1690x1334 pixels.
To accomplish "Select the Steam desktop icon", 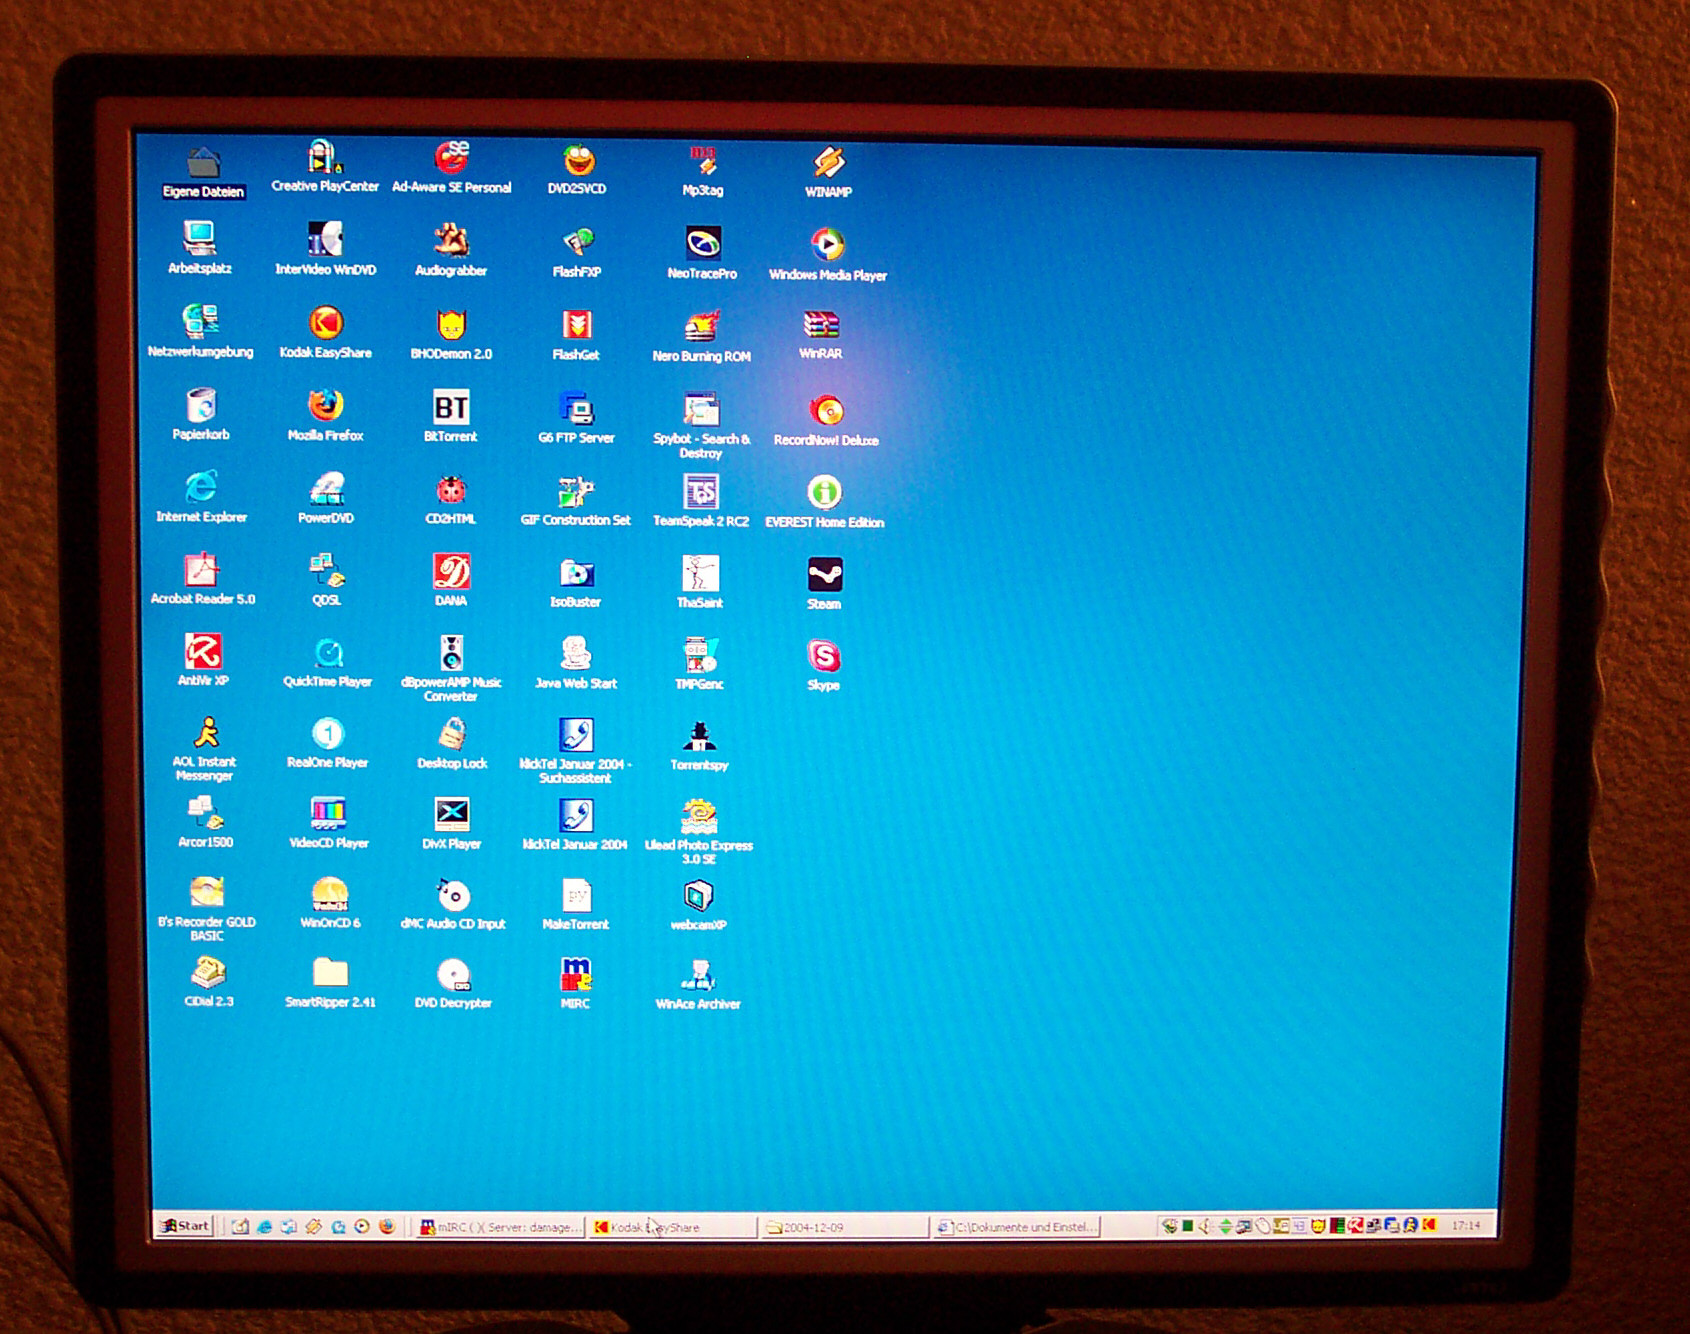I will [x=825, y=576].
